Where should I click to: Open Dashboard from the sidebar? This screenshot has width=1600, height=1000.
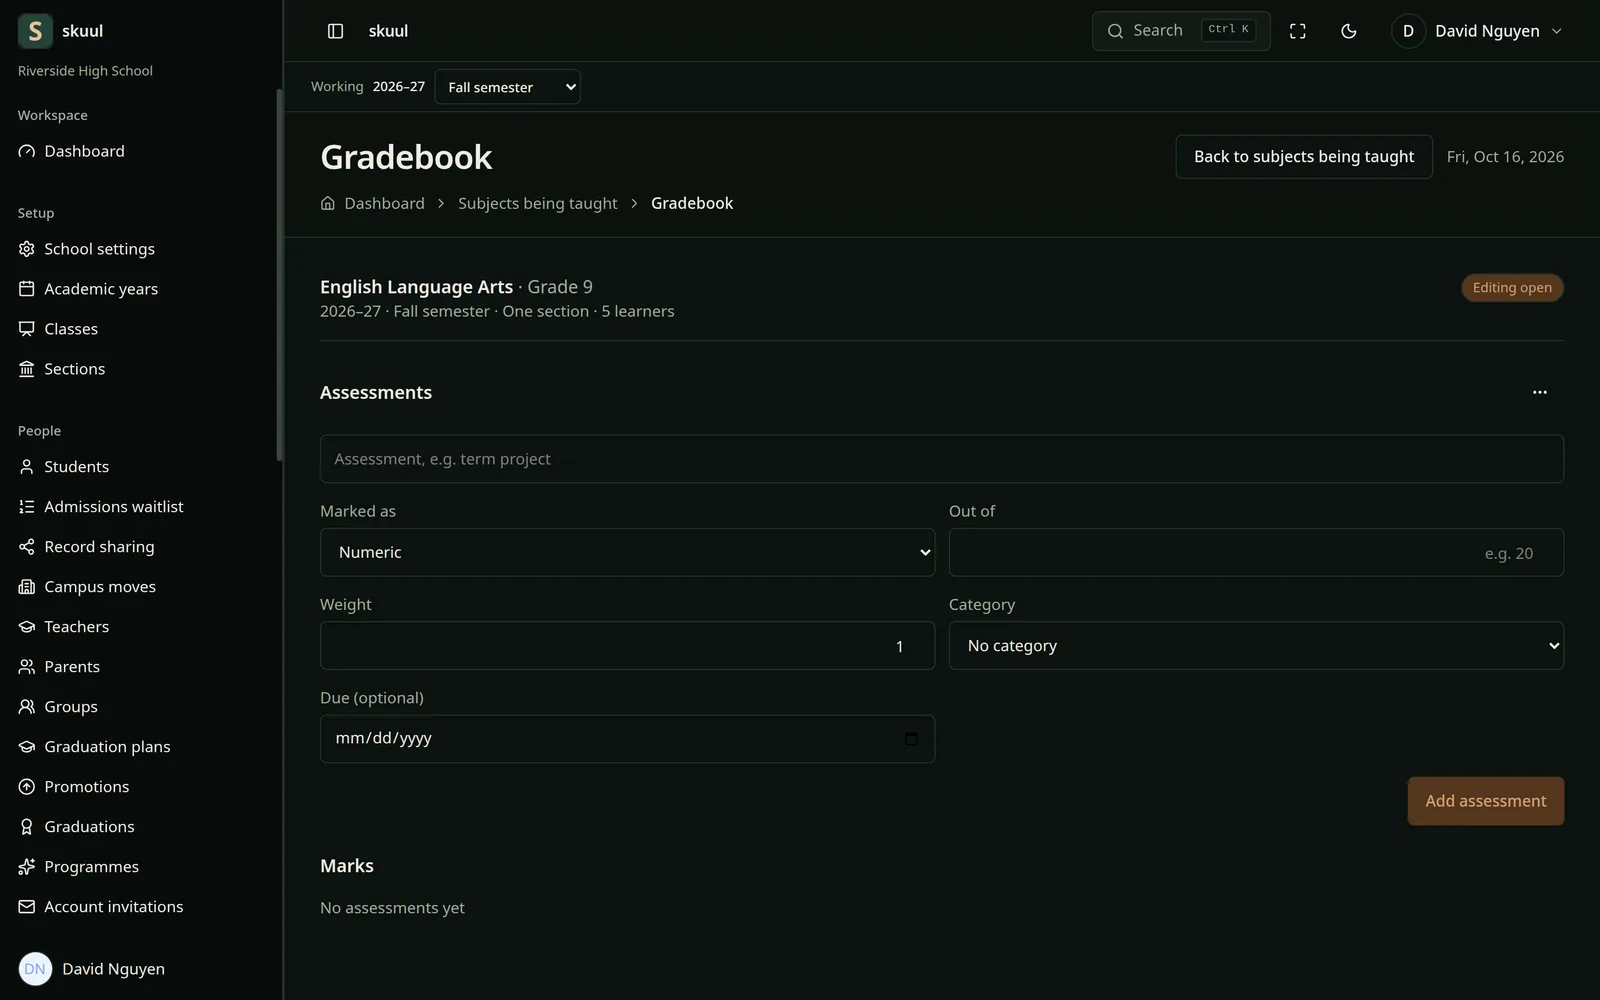tap(84, 151)
